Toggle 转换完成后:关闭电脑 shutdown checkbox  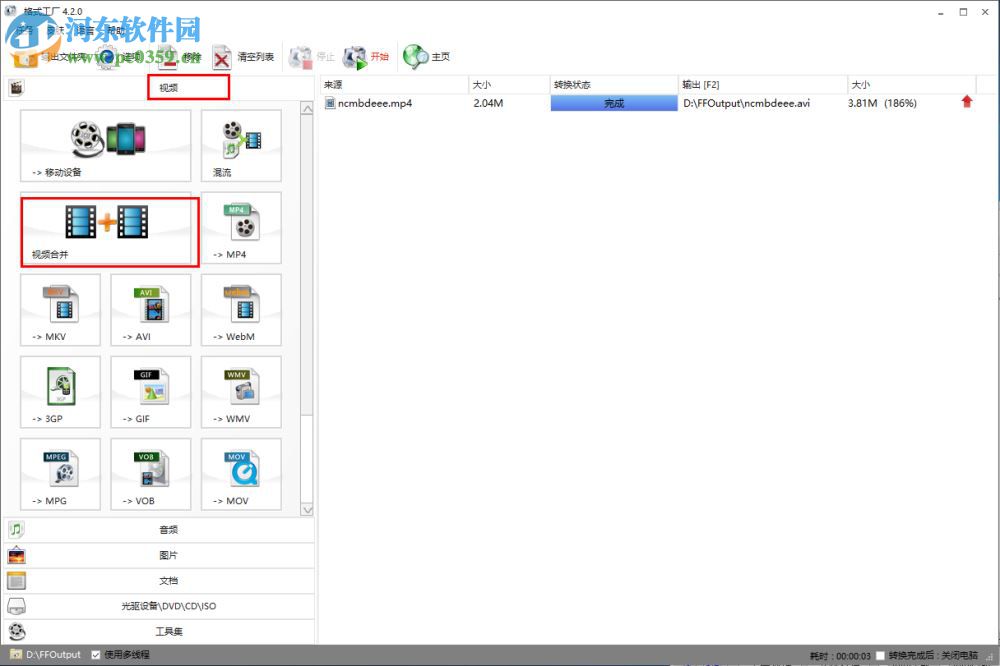click(x=880, y=655)
